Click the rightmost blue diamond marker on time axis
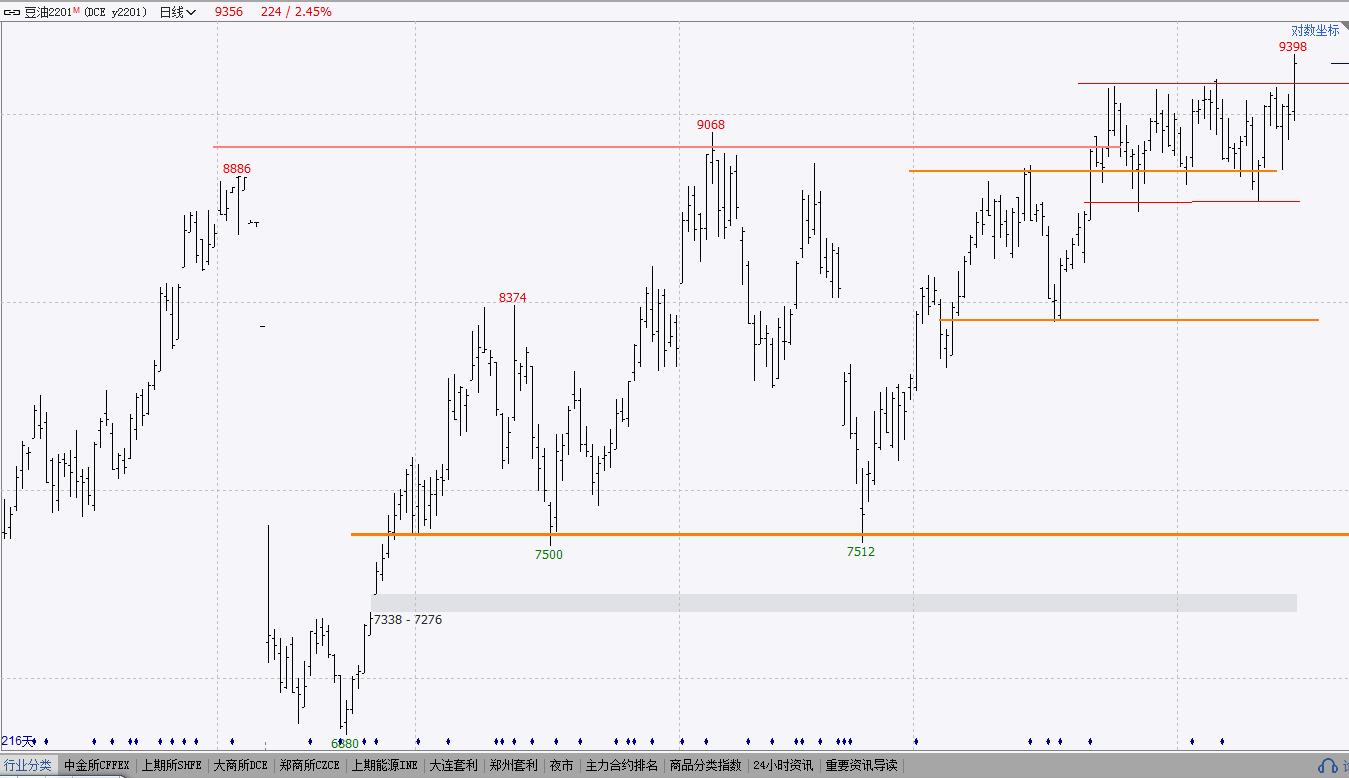Screen dimensions: 1349x778 [1222, 742]
